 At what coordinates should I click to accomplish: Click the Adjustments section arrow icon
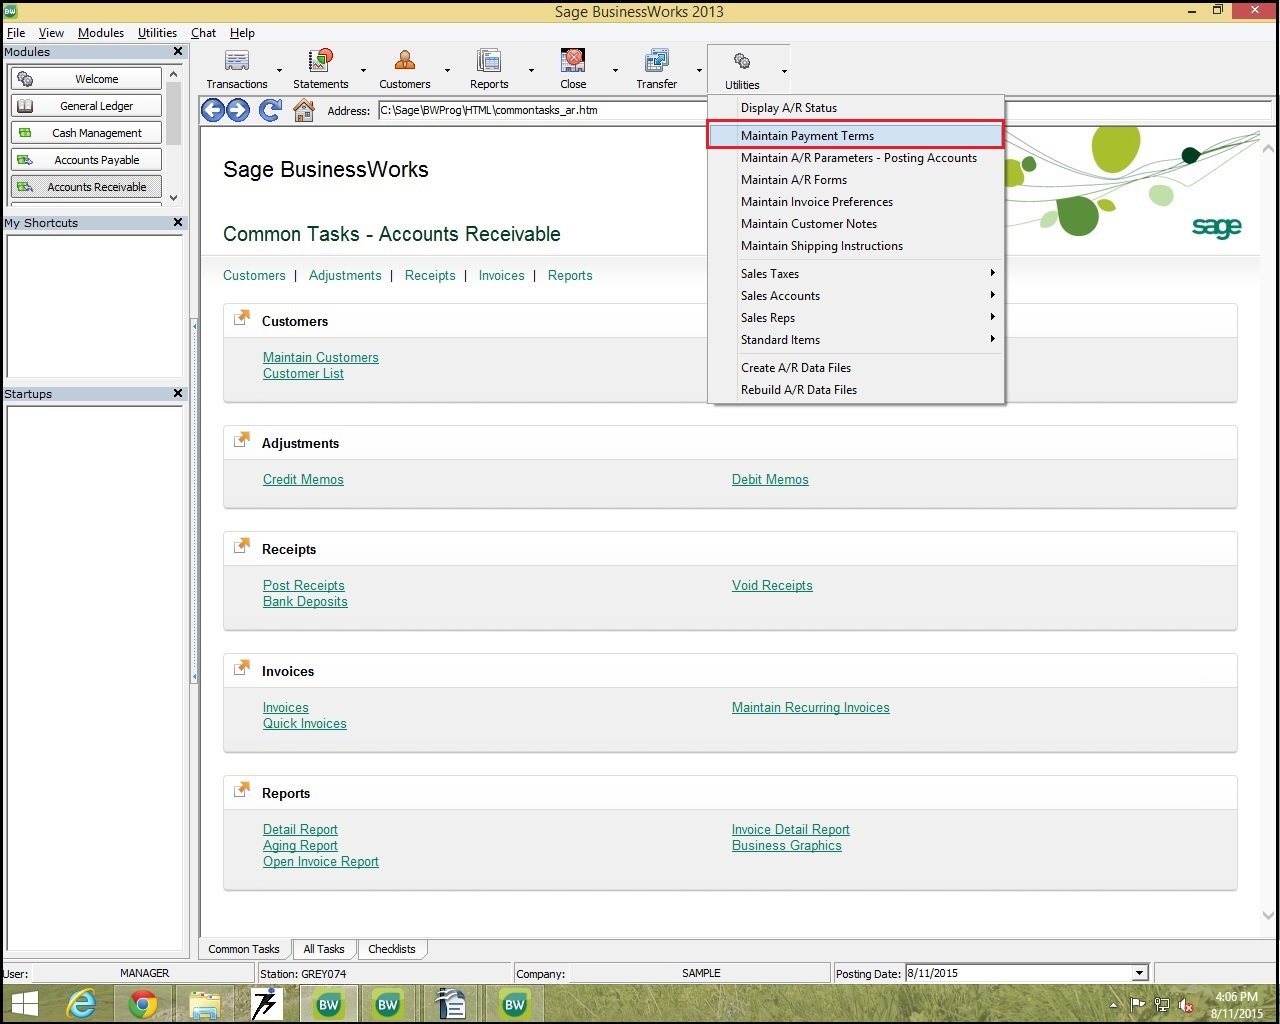click(241, 440)
